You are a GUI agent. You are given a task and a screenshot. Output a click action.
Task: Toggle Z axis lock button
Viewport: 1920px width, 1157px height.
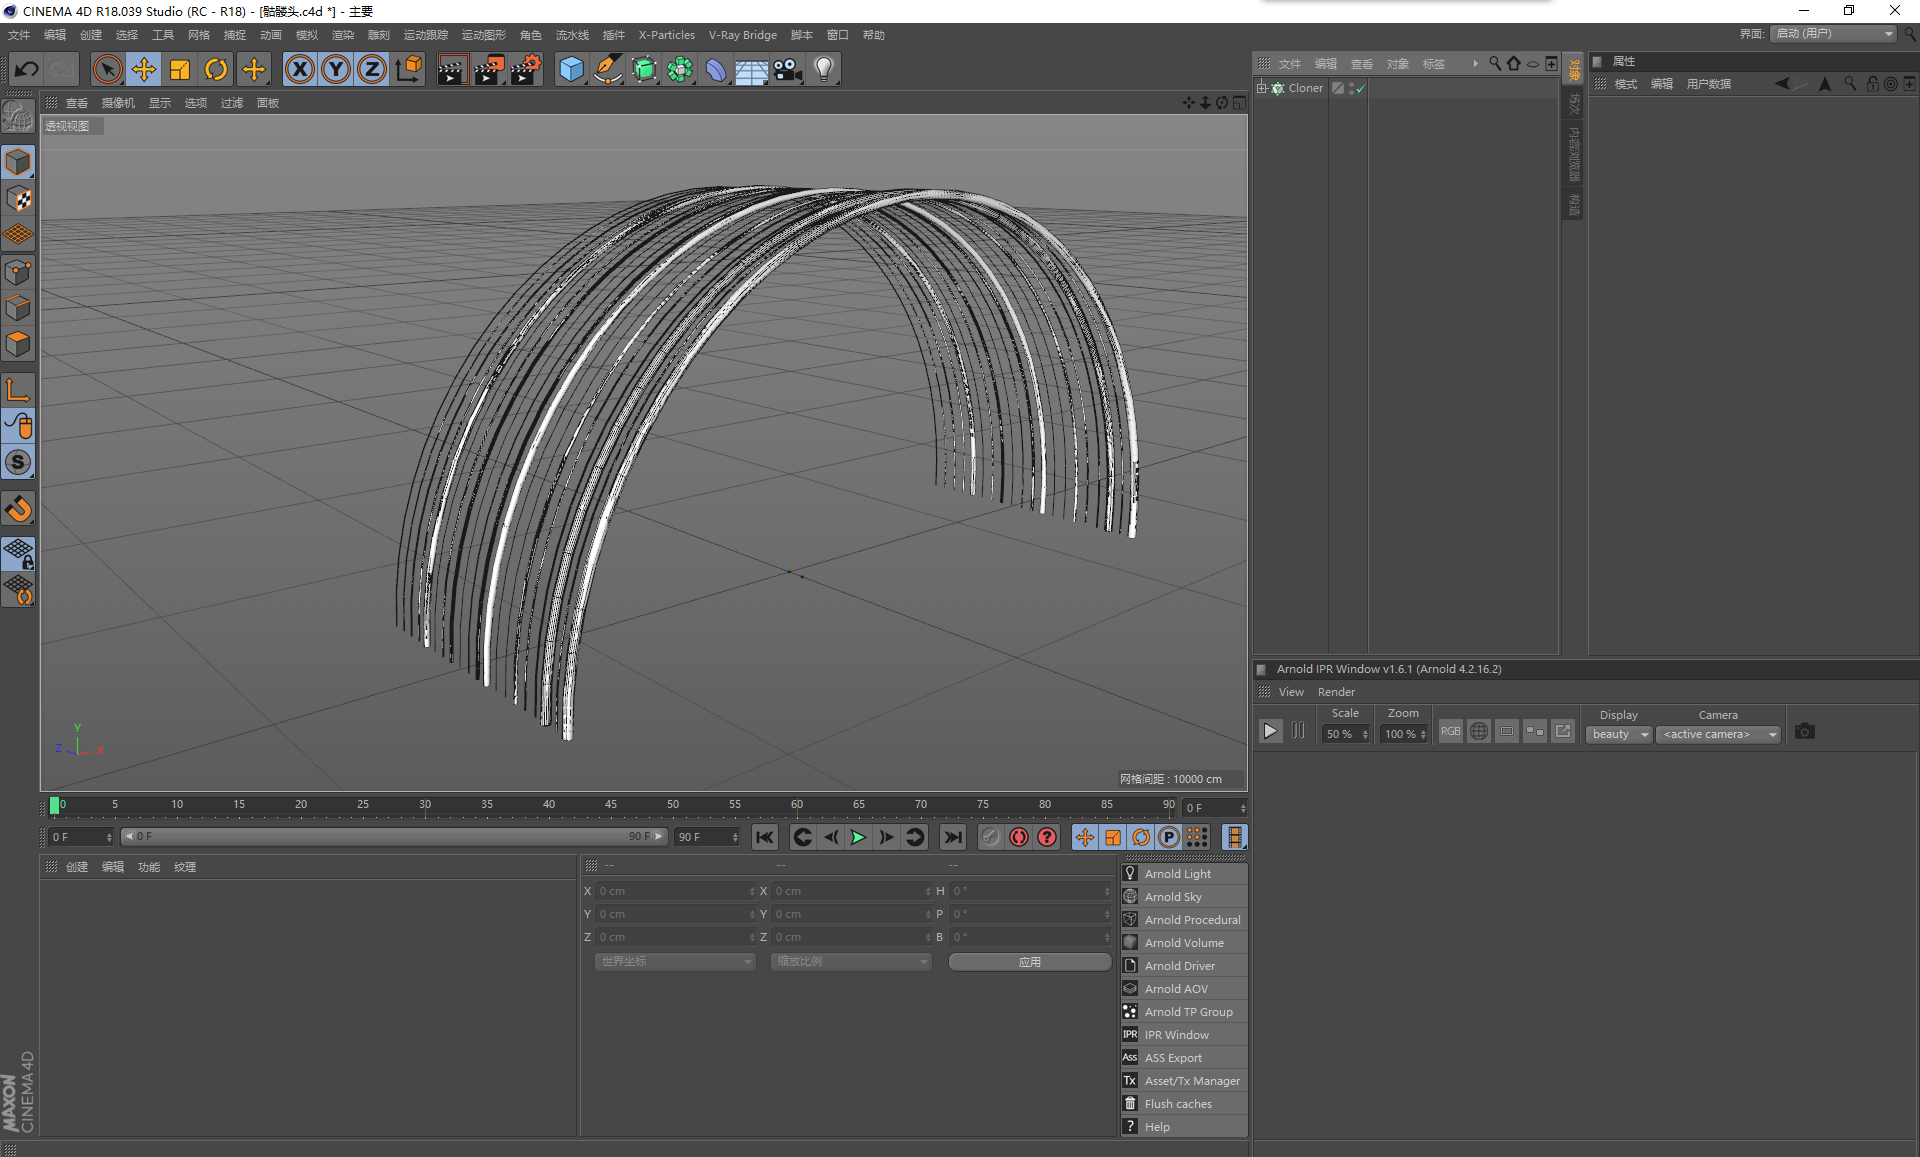click(372, 69)
